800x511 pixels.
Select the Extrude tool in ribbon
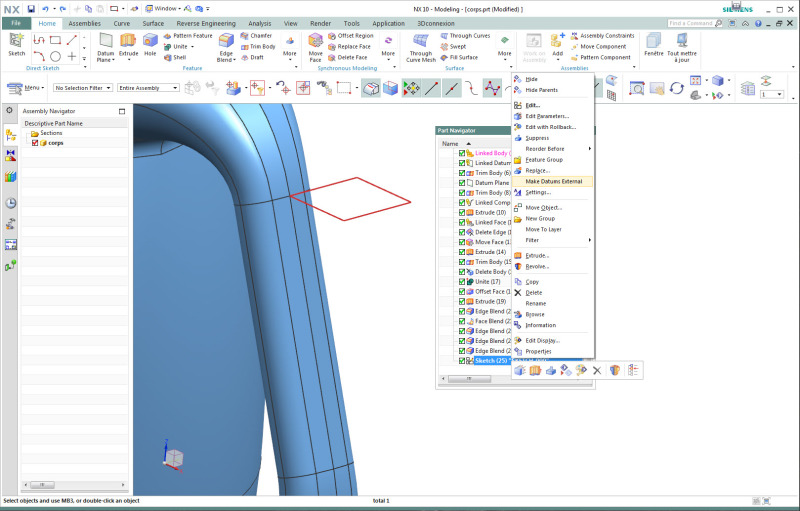pos(128,46)
